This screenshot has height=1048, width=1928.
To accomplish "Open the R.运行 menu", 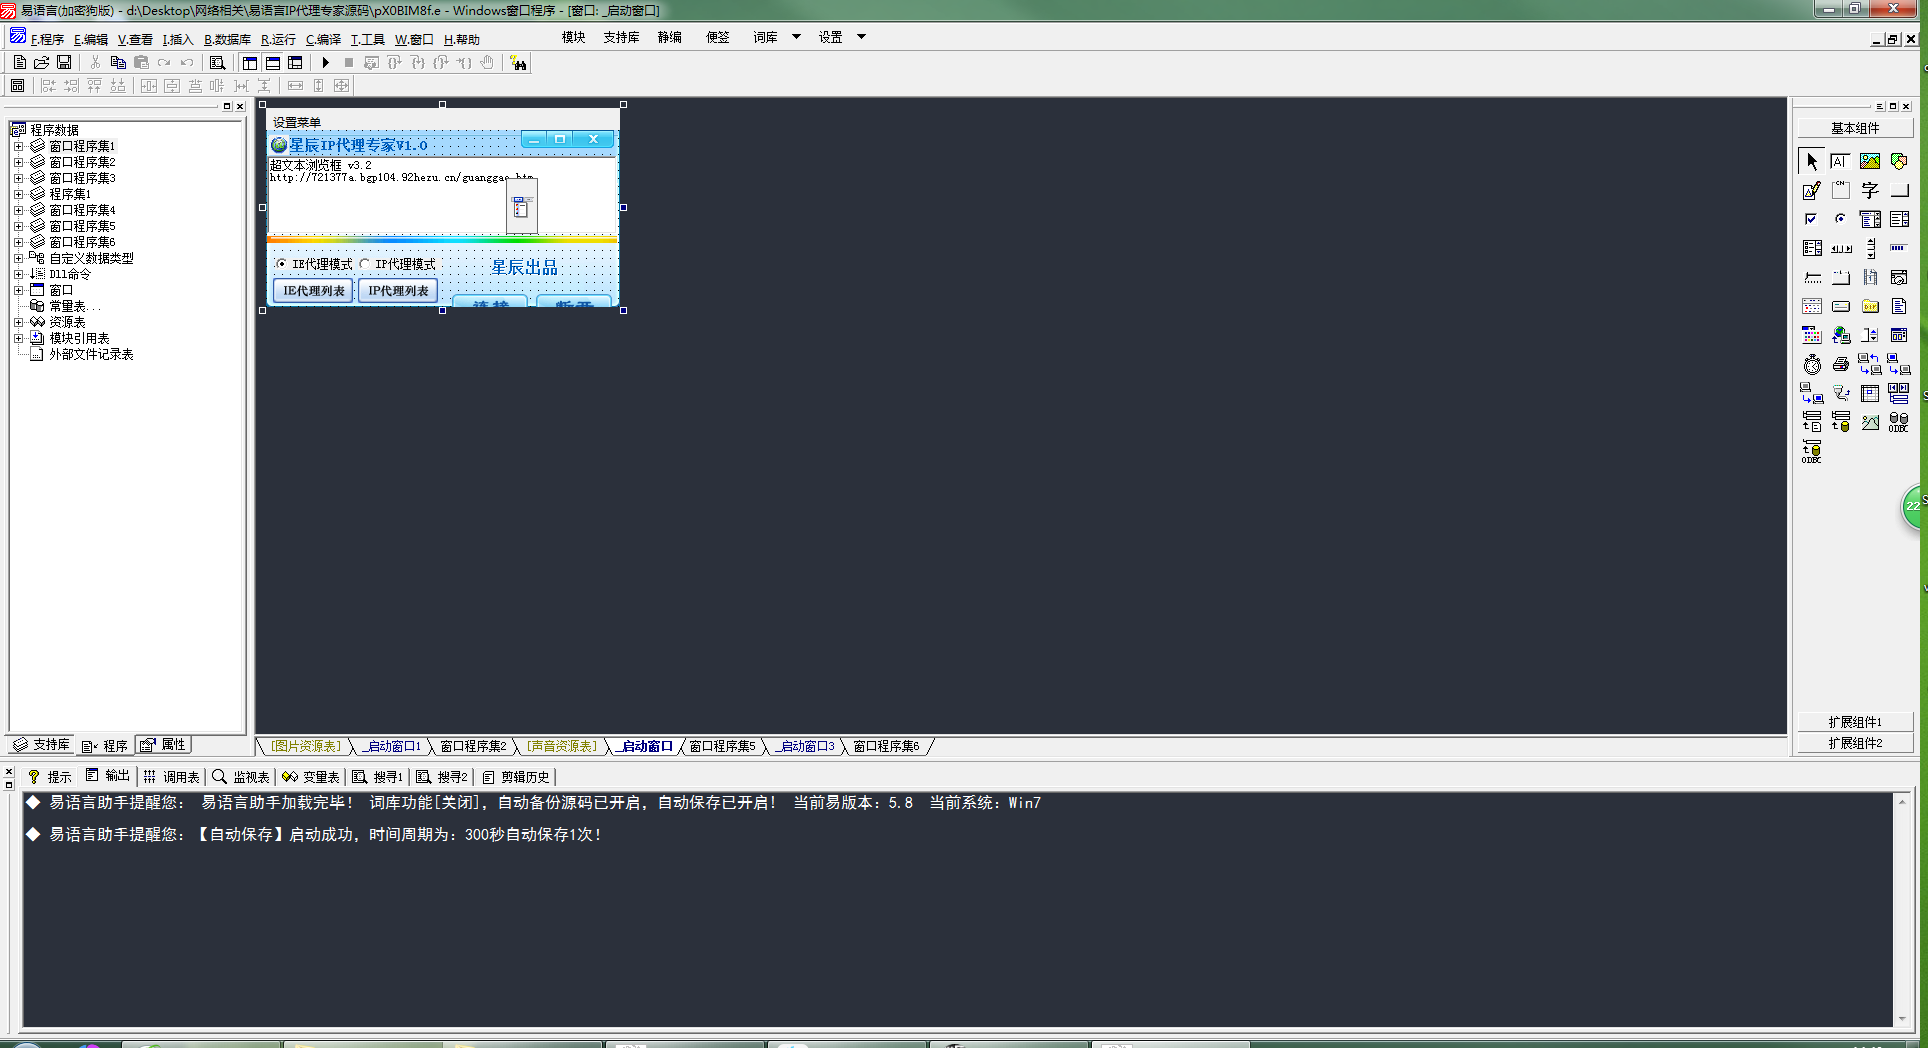I will [278, 39].
